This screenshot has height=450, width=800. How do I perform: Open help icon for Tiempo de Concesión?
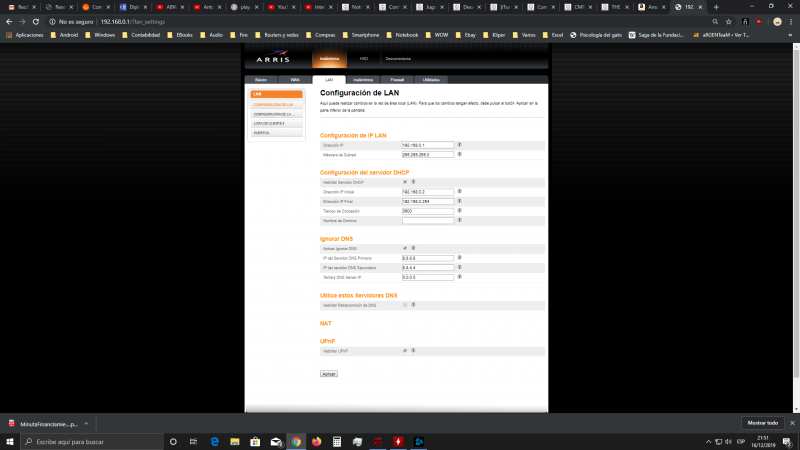(459, 211)
